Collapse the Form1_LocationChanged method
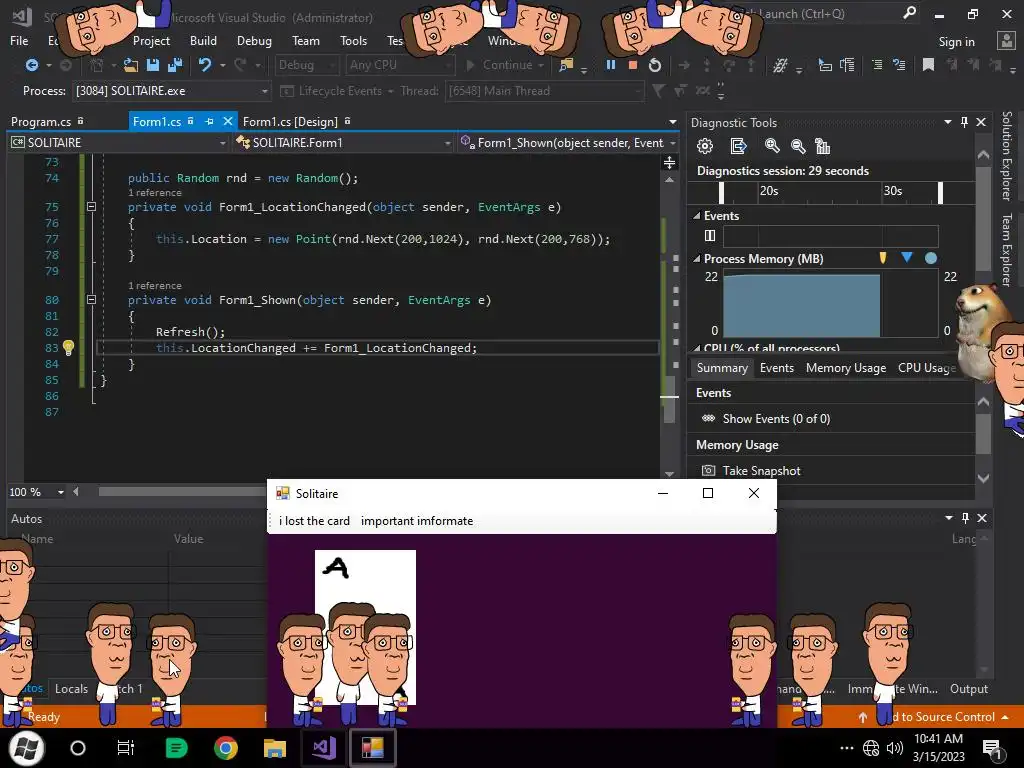This screenshot has width=1024, height=768. (x=91, y=207)
